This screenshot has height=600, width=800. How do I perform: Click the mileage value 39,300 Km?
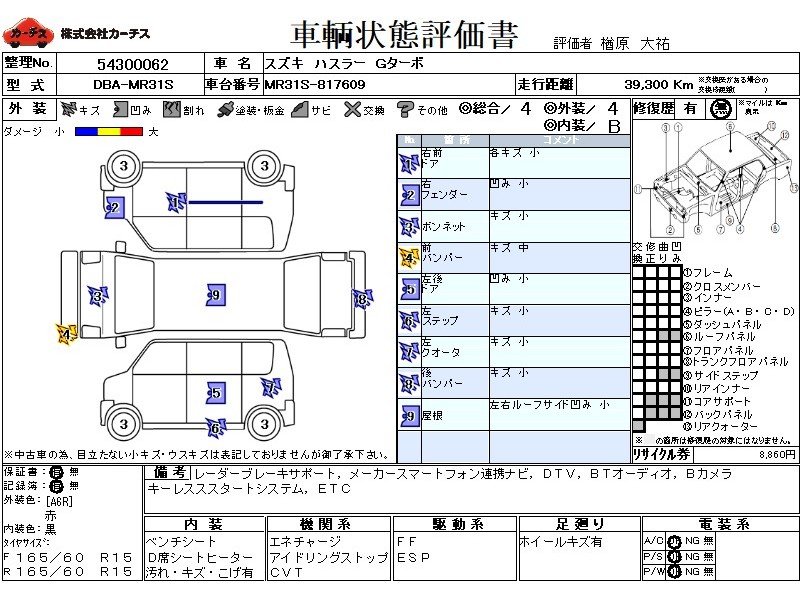pos(658,85)
